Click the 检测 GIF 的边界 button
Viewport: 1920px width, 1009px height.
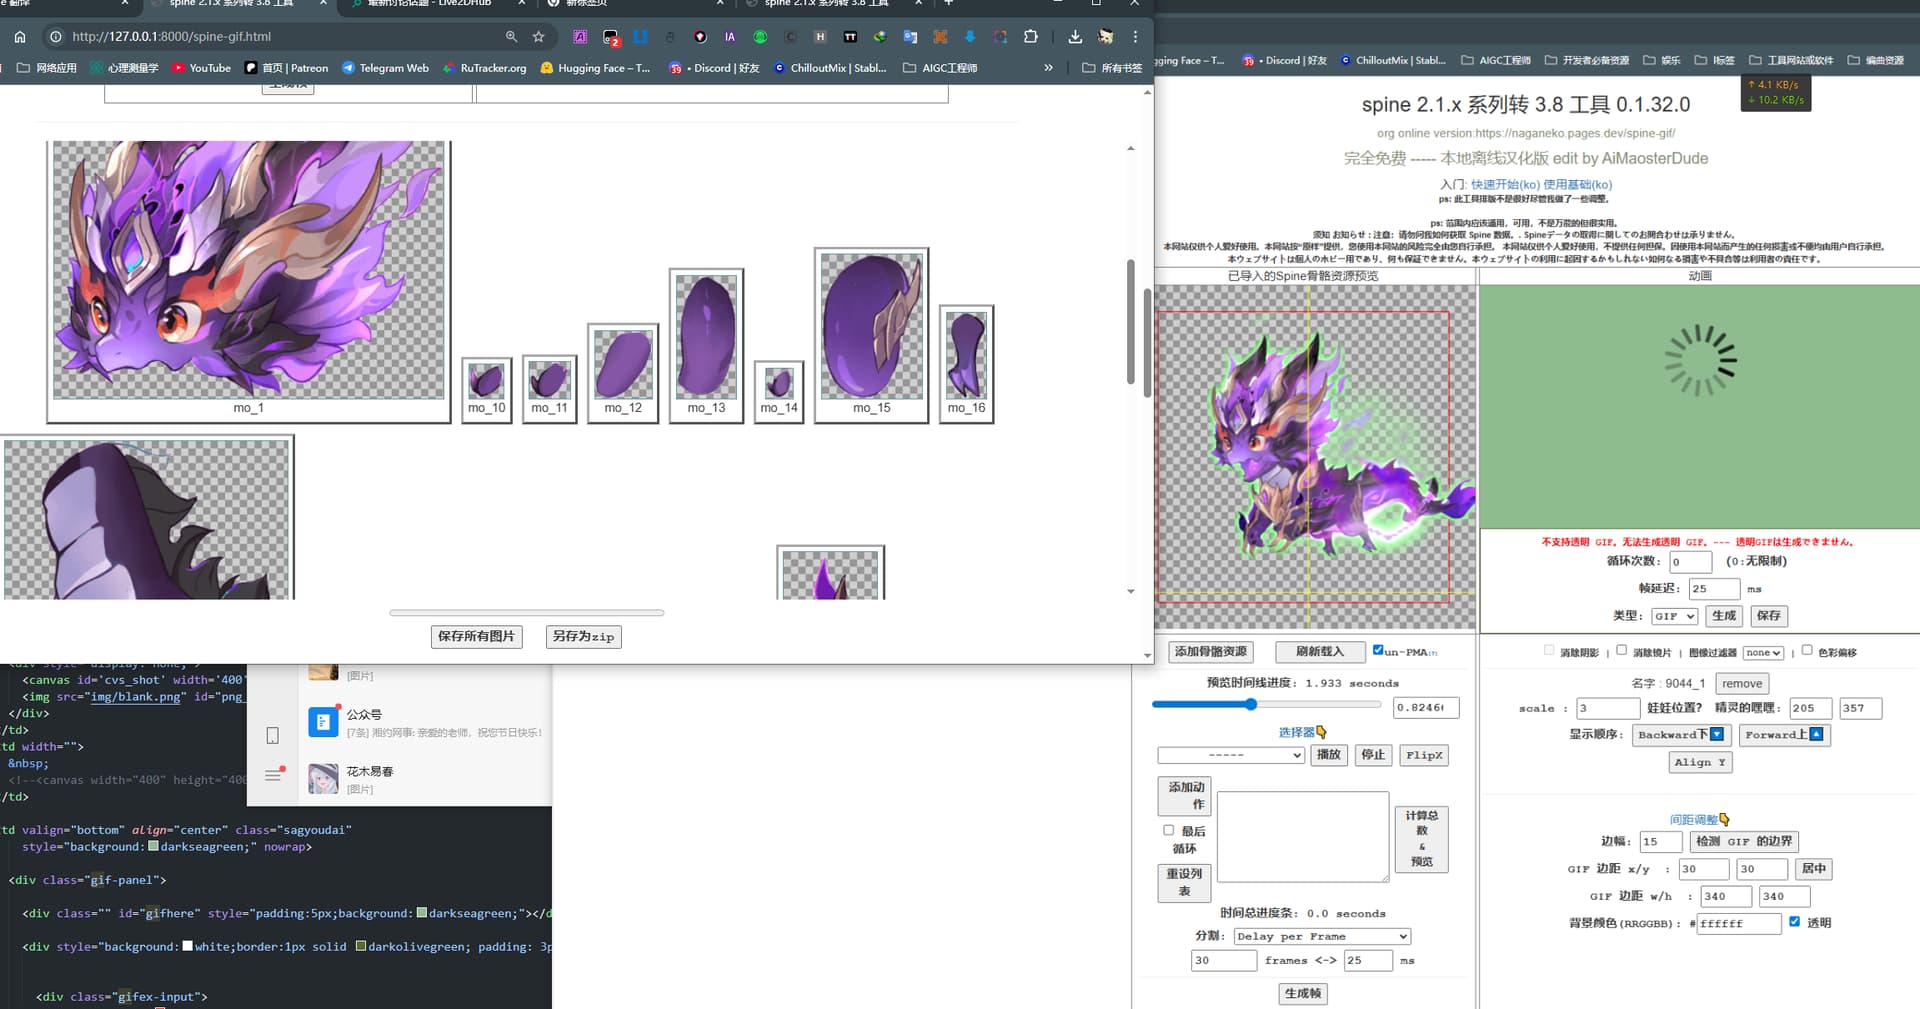coord(1744,841)
